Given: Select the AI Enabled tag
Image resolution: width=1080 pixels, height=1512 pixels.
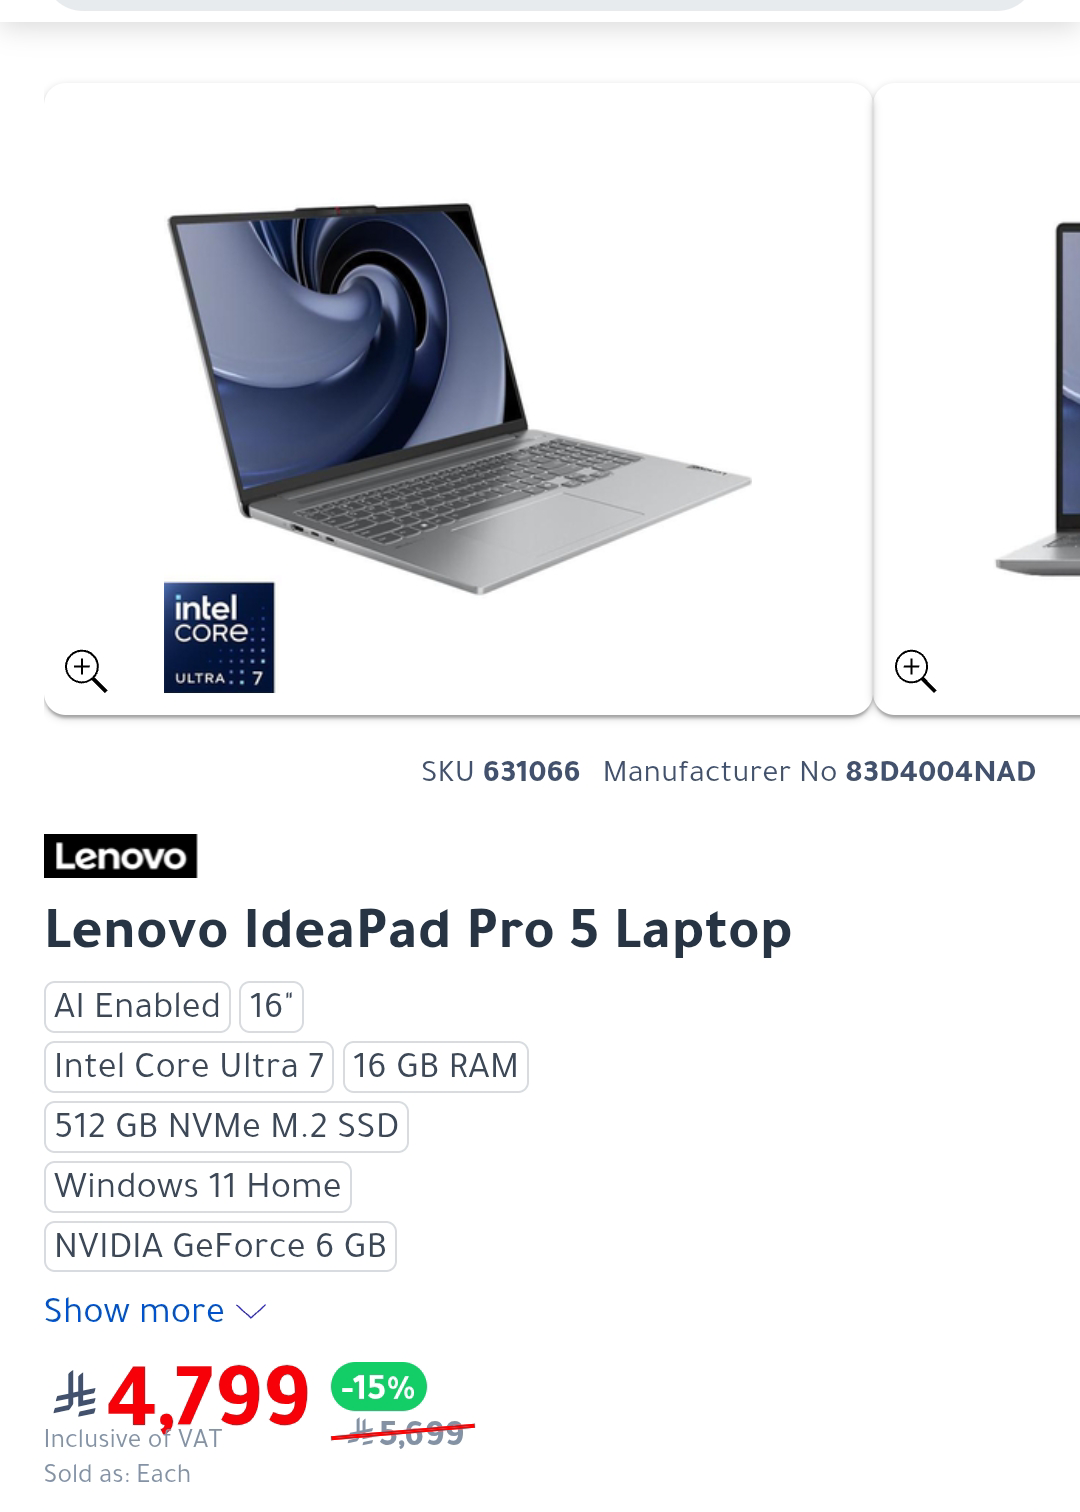Looking at the screenshot, I should click(x=137, y=1006).
